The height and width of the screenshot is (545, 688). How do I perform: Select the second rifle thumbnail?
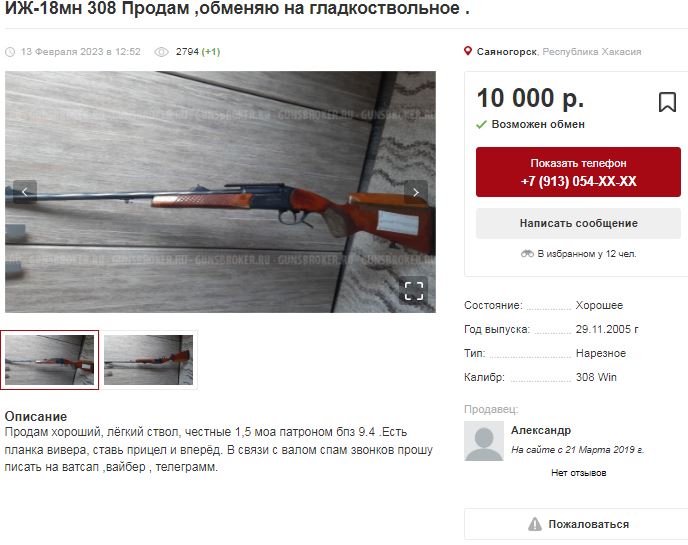tap(149, 360)
